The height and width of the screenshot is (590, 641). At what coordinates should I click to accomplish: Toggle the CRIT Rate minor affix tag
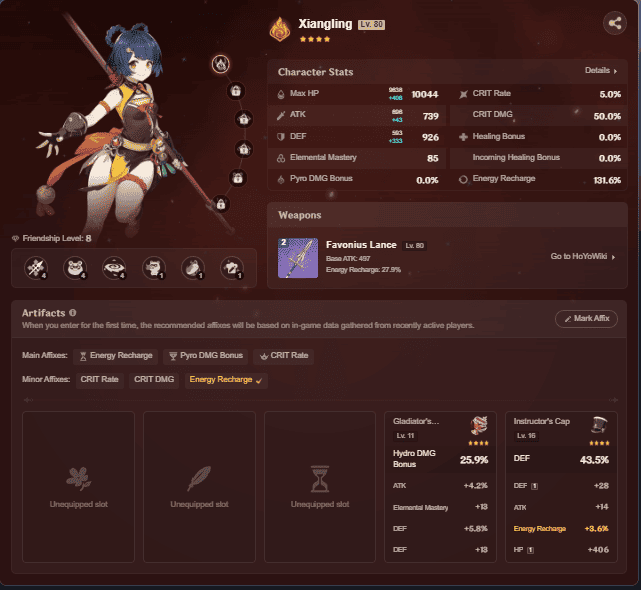point(99,380)
